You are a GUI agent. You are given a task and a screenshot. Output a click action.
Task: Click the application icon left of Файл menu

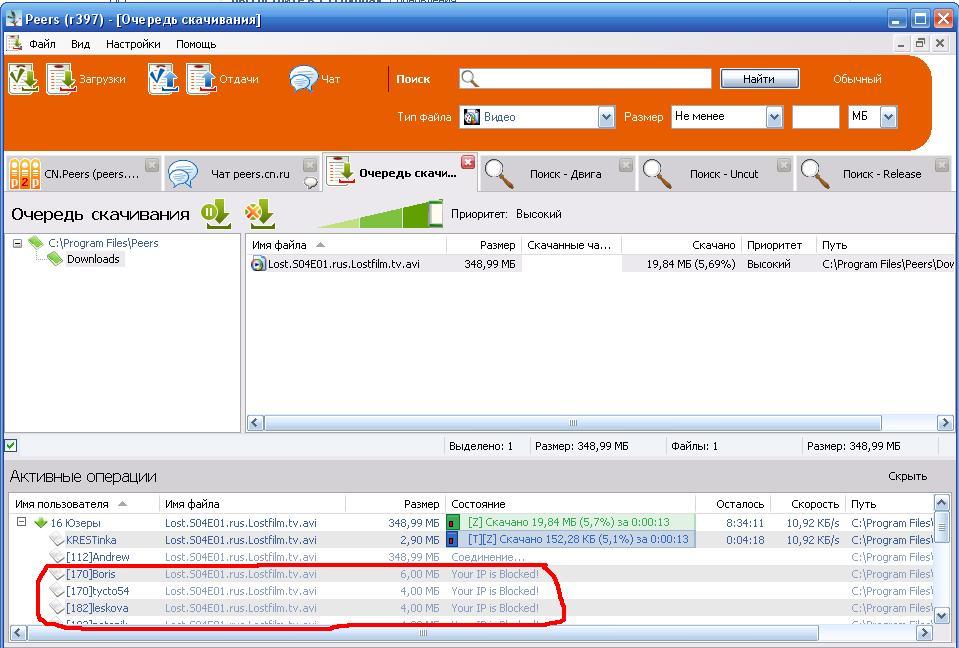tap(14, 44)
